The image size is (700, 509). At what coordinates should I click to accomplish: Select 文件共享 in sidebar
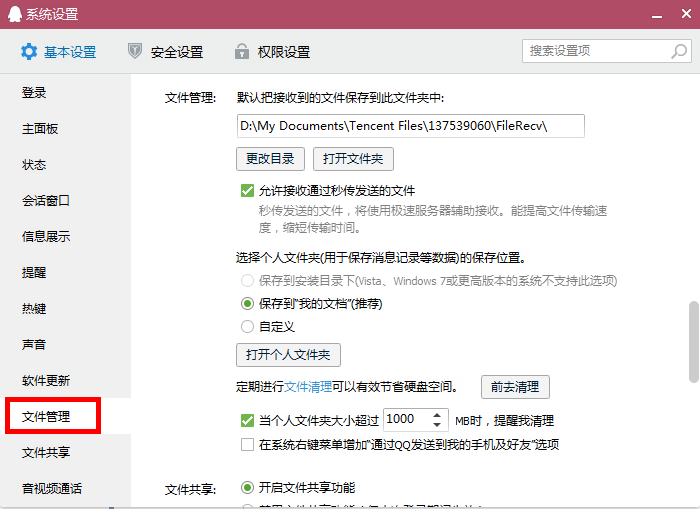pos(46,452)
